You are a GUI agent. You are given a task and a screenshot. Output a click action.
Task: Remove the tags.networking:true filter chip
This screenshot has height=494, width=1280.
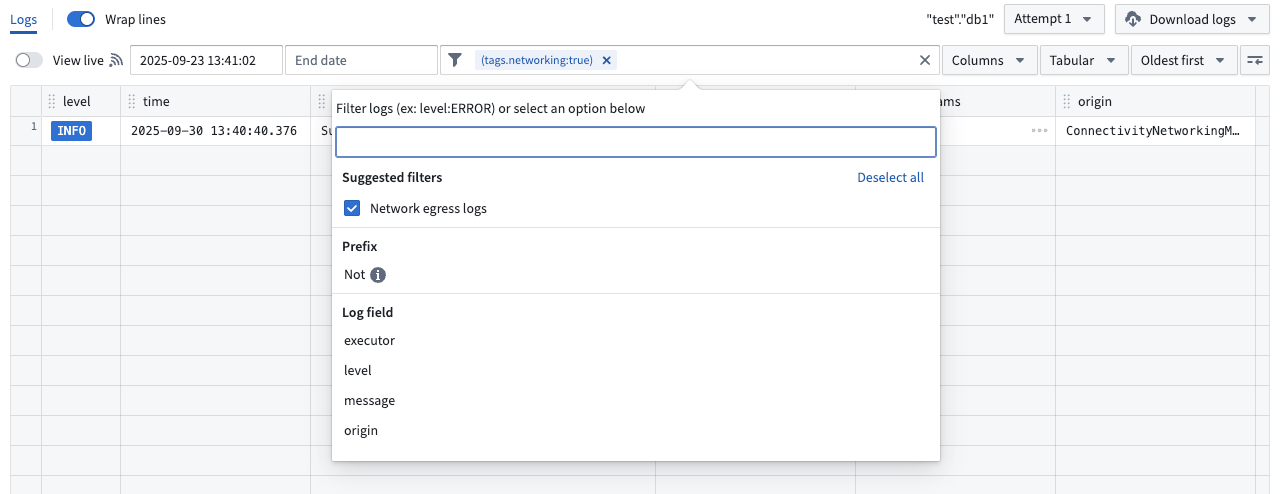pyautogui.click(x=606, y=60)
